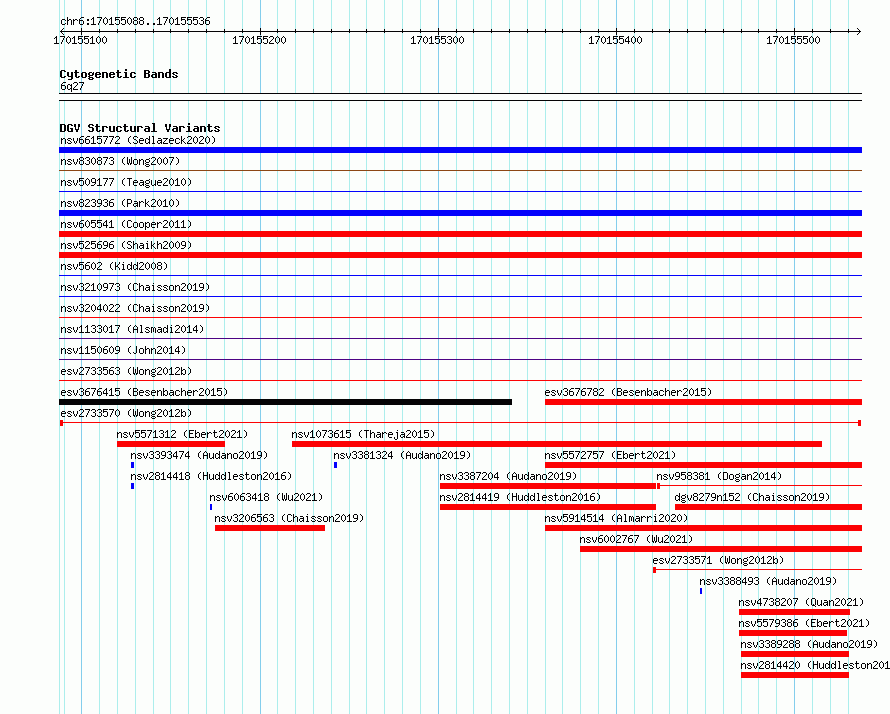This screenshot has height=714, width=890.
Task: Click the Cytogenetic Bands track title
Action: click(119, 74)
